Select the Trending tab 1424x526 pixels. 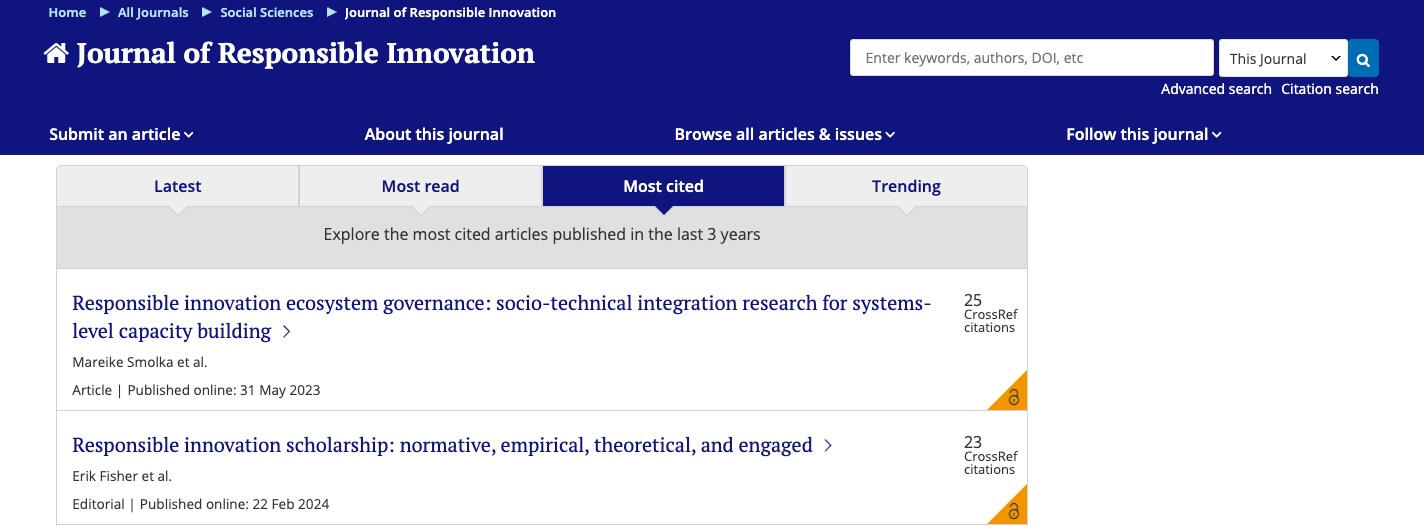906,186
